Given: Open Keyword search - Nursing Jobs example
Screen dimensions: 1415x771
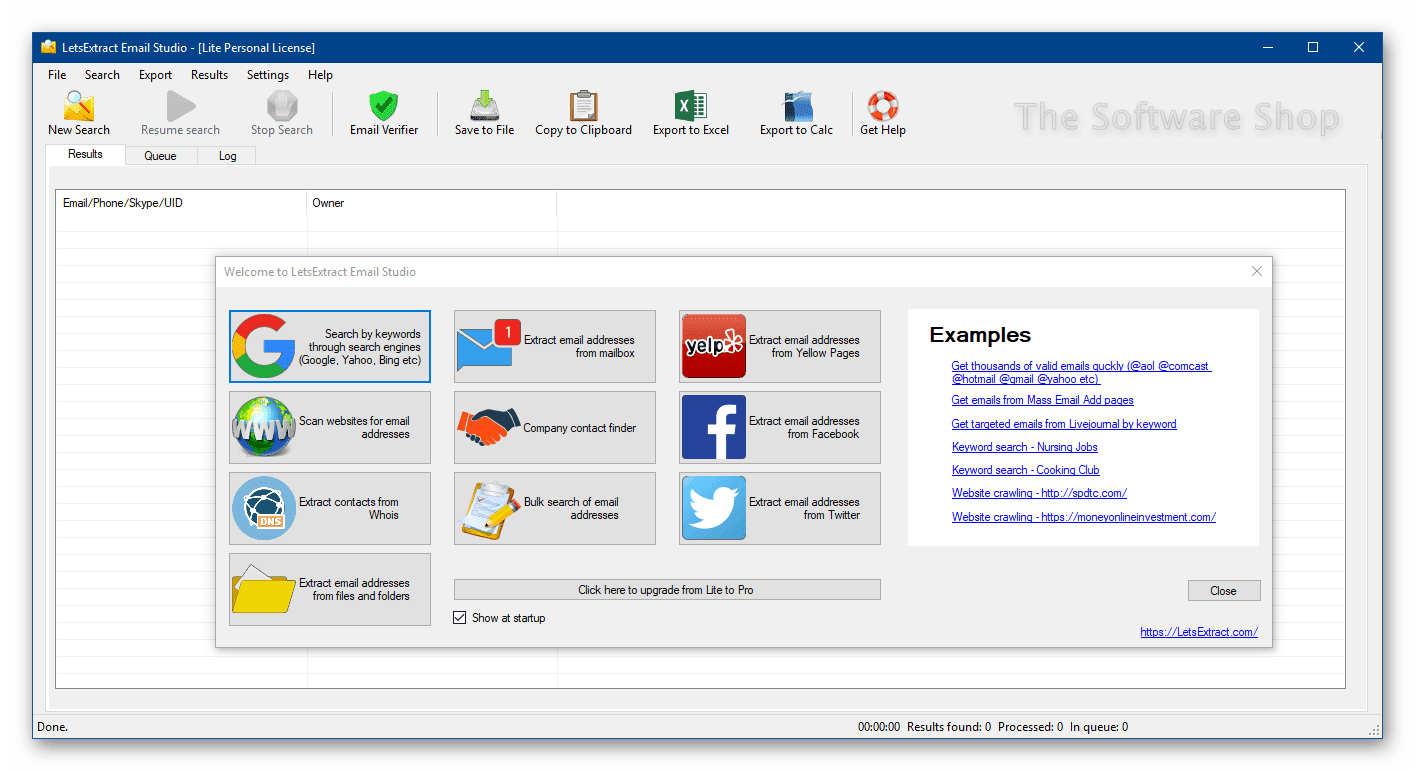Looking at the screenshot, I should pos(1025,447).
